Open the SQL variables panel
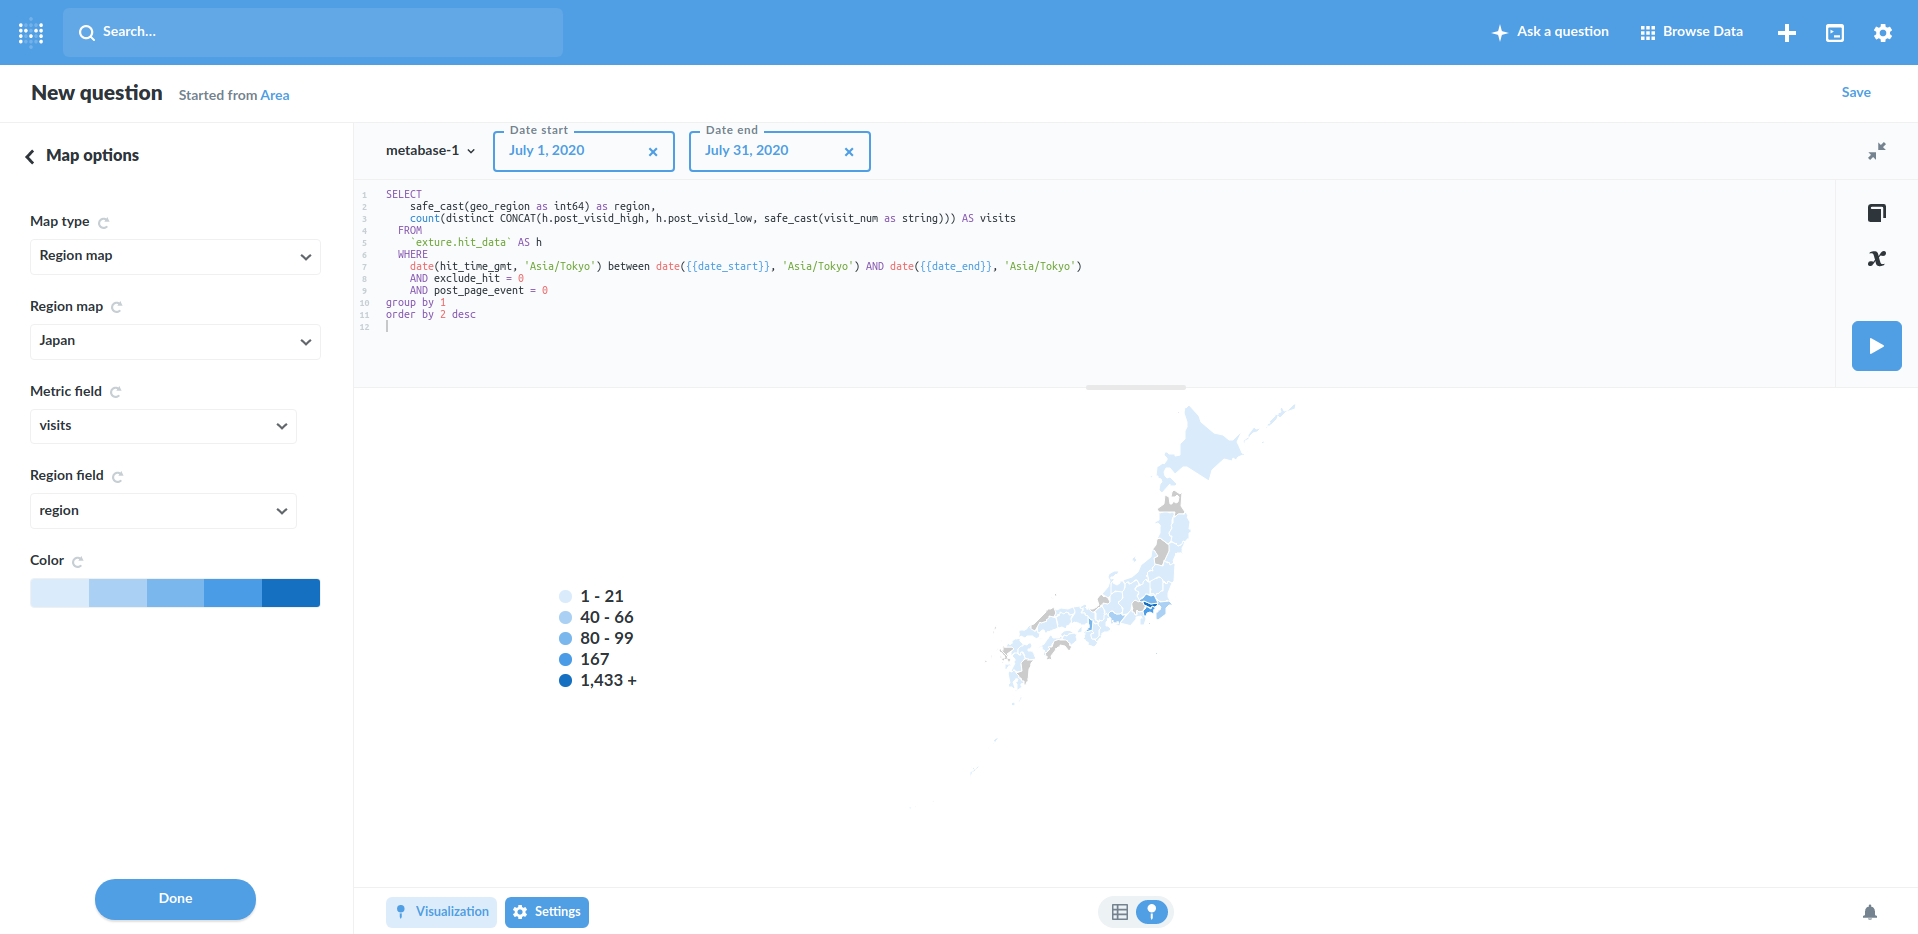Viewport: 1918px width, 934px height. tap(1876, 258)
